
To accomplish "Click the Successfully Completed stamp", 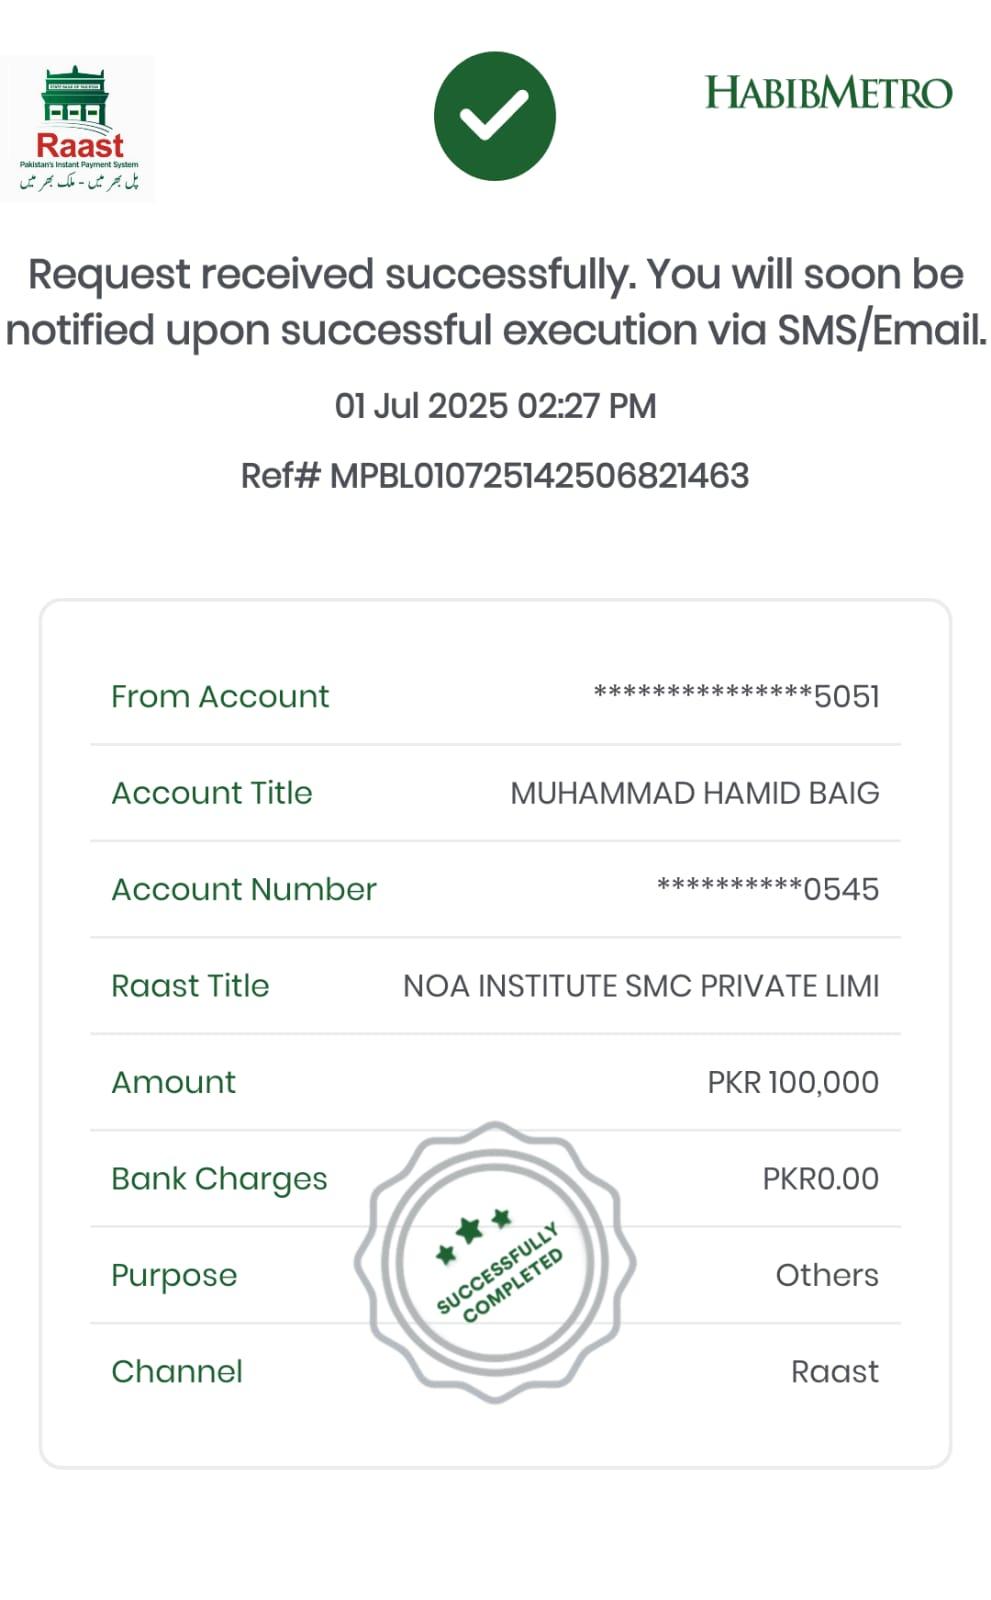I will tap(495, 1263).
